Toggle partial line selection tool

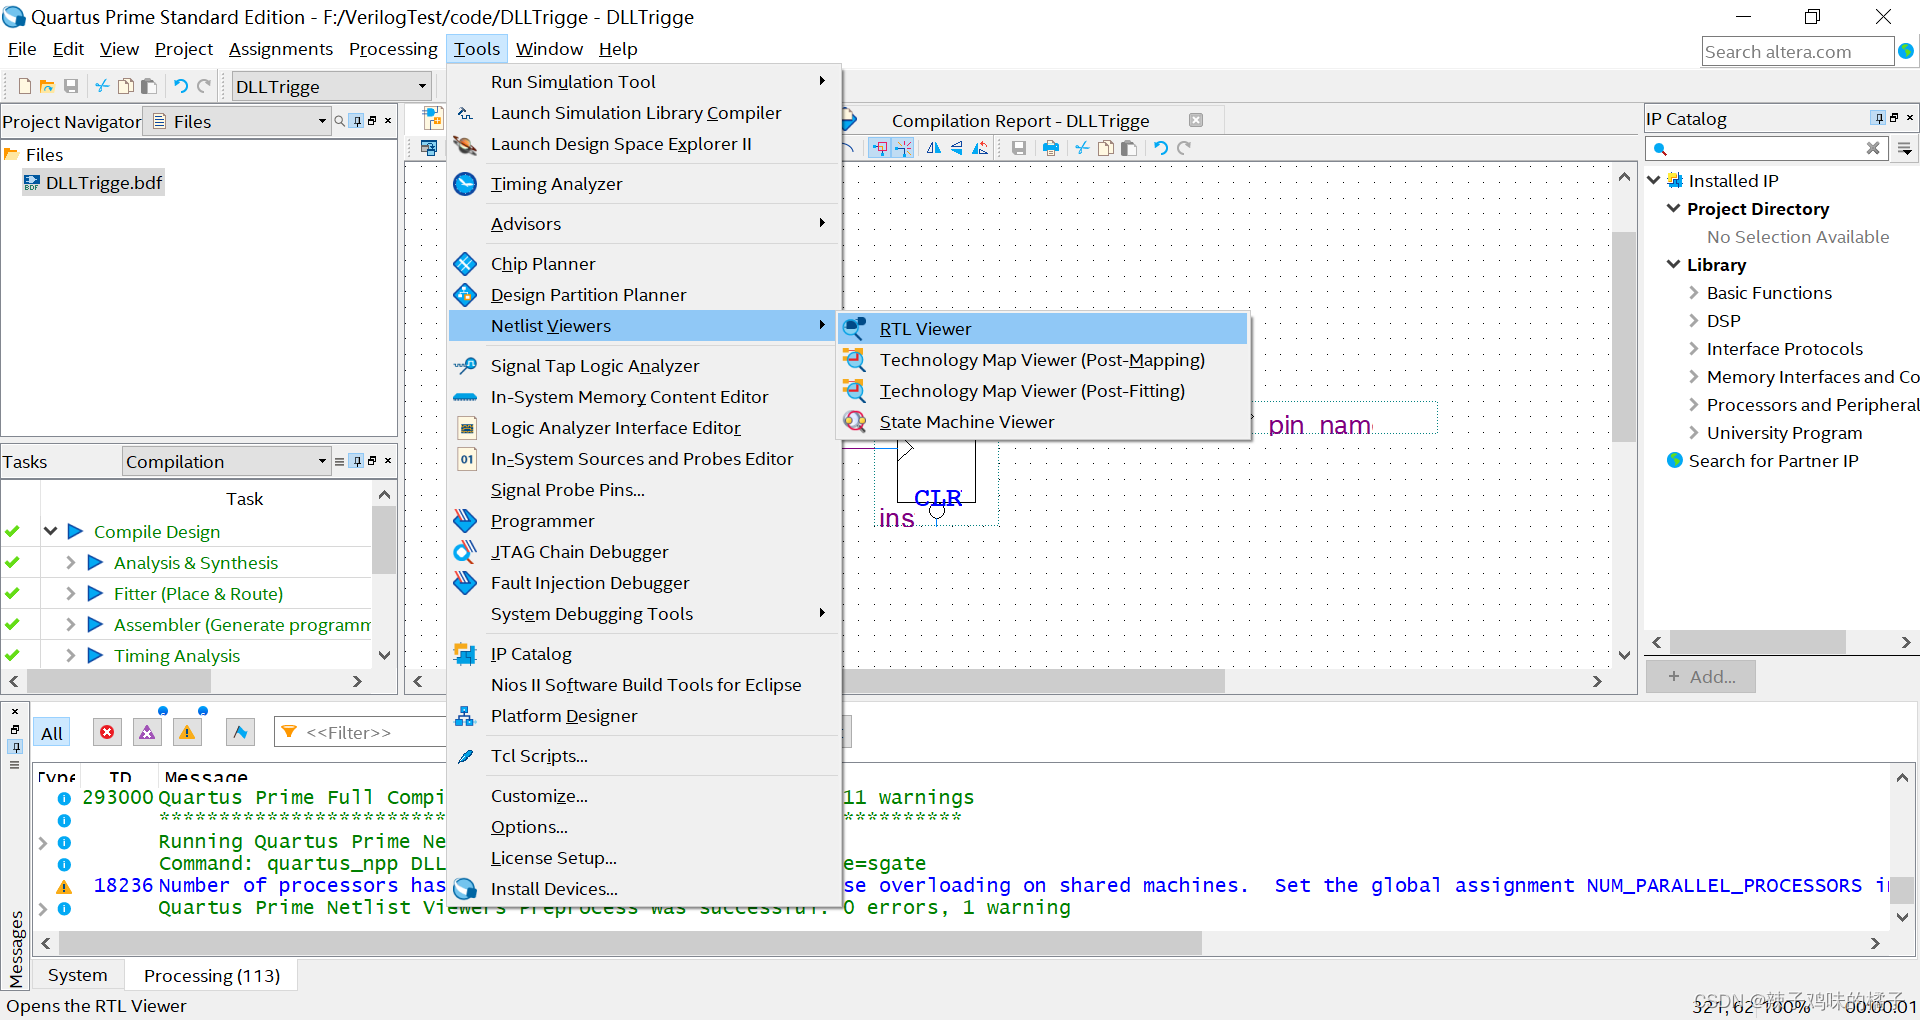point(904,148)
